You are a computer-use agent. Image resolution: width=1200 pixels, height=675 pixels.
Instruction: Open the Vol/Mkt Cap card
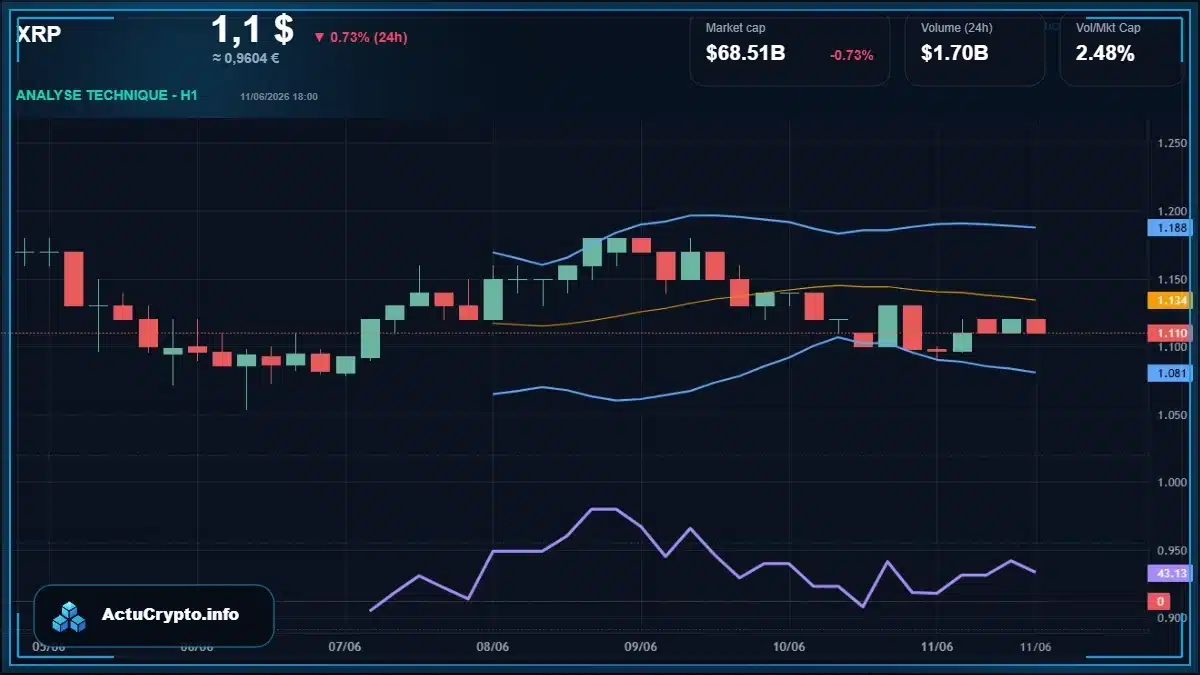point(1120,48)
